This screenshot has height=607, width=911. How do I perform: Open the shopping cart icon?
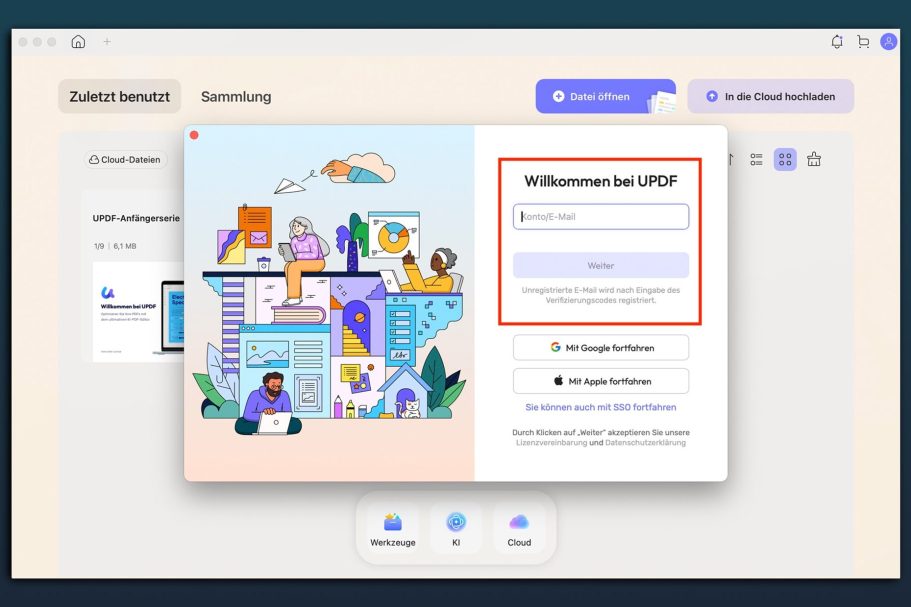click(863, 42)
